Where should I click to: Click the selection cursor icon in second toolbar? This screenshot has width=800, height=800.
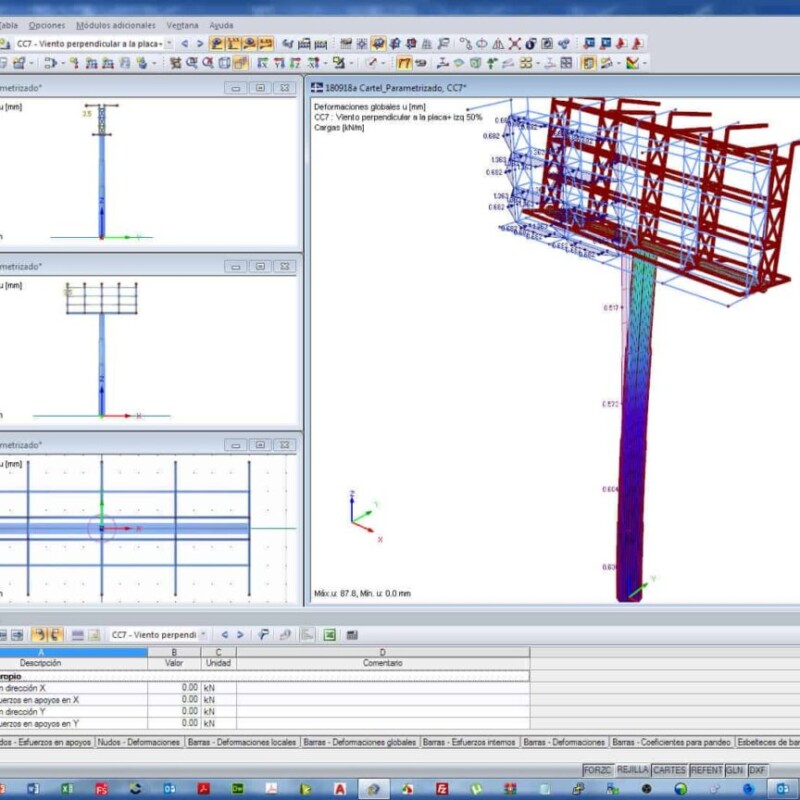point(176,63)
